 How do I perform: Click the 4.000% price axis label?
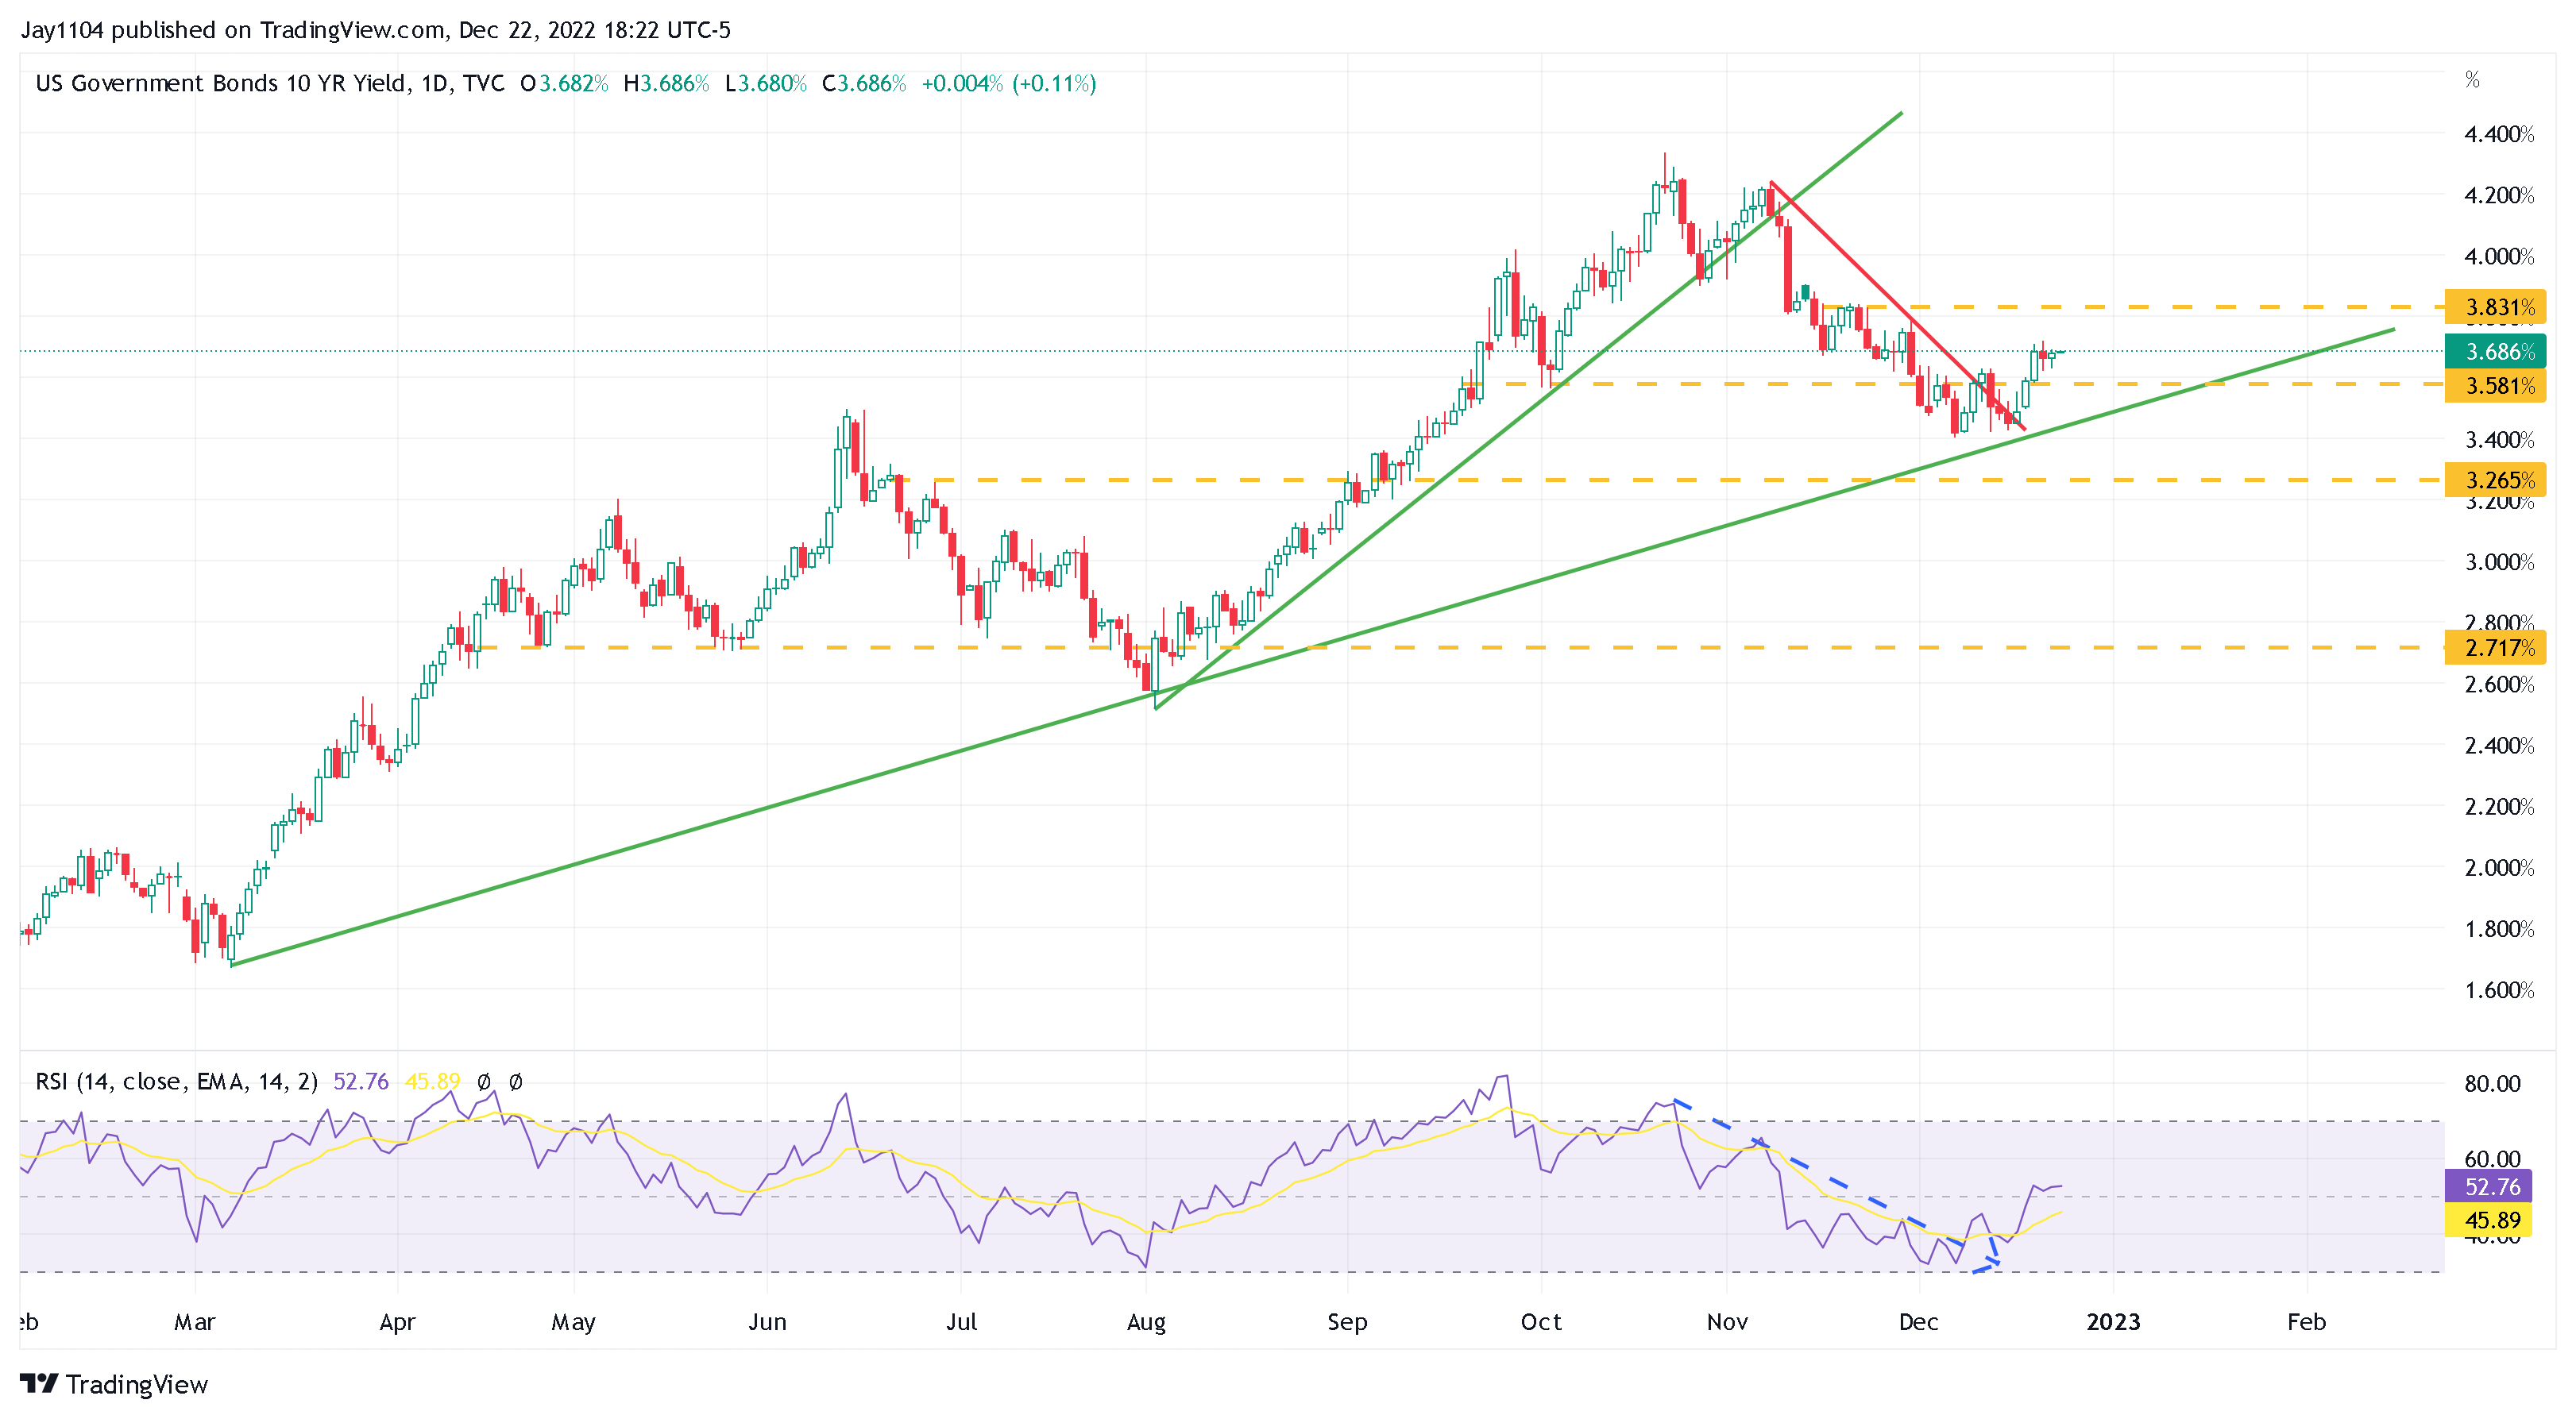pos(2499,257)
